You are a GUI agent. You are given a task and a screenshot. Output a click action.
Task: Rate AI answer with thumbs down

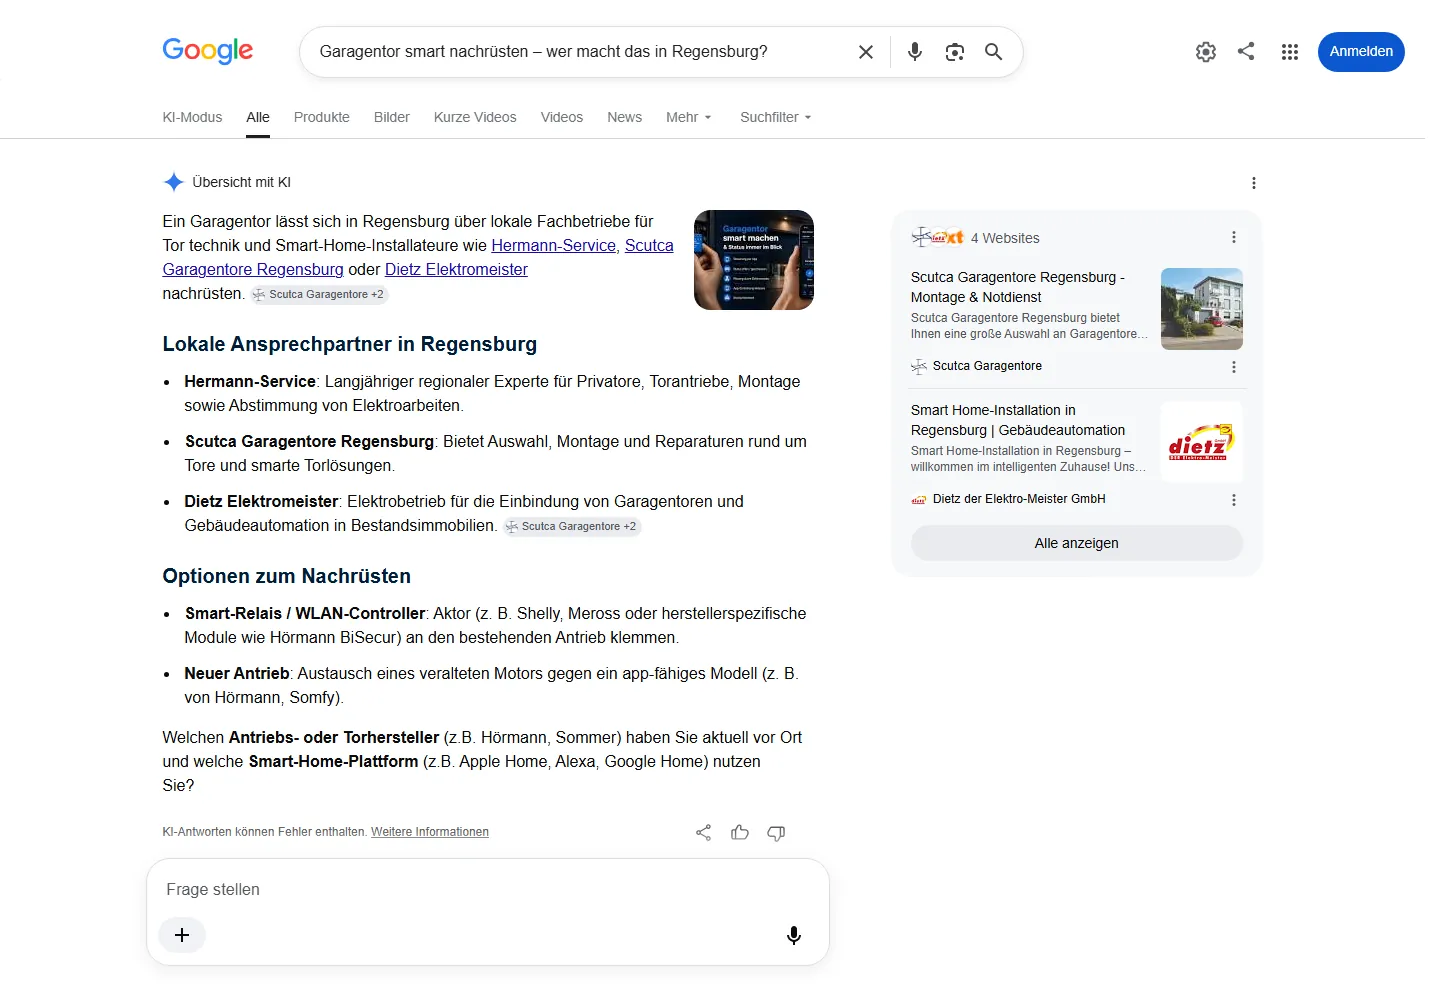(x=776, y=832)
